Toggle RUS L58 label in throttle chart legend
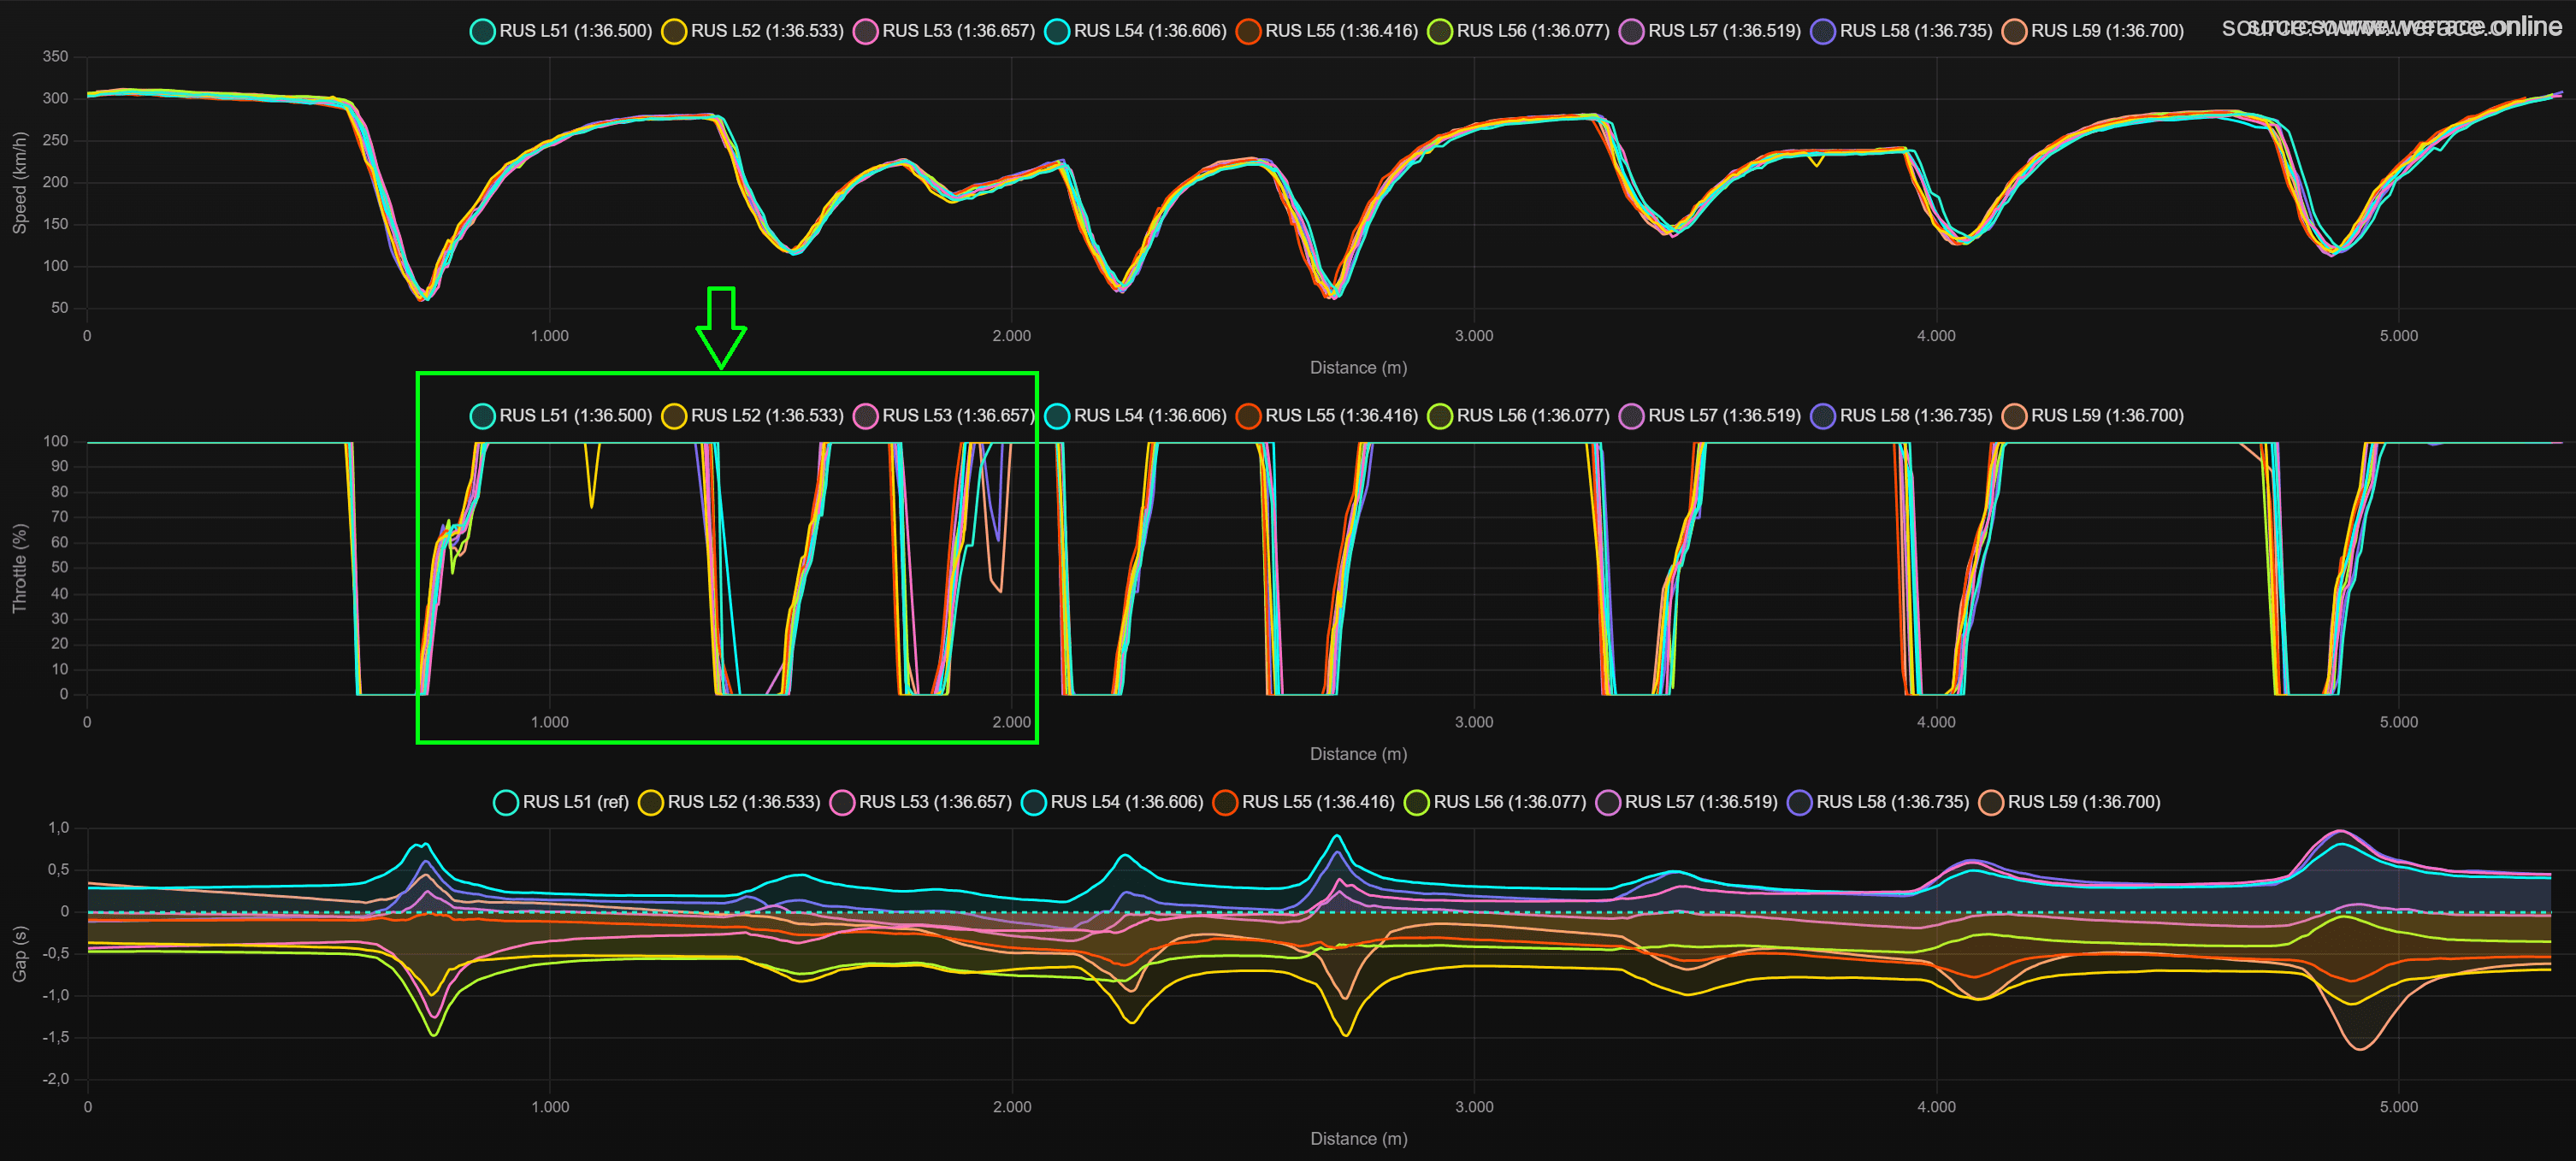 click(1915, 416)
